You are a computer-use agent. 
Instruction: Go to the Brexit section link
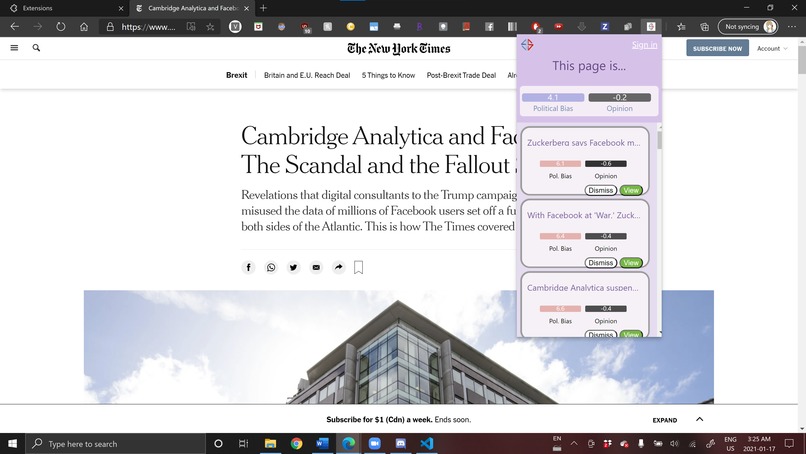[x=236, y=75]
